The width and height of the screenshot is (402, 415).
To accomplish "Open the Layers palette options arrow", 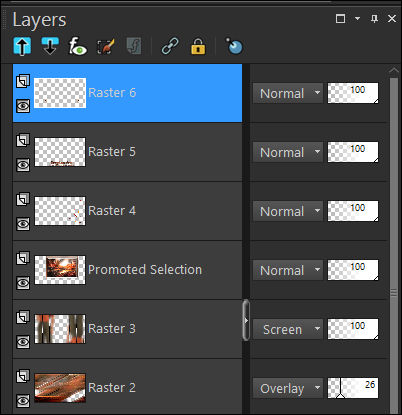I will tap(357, 18).
